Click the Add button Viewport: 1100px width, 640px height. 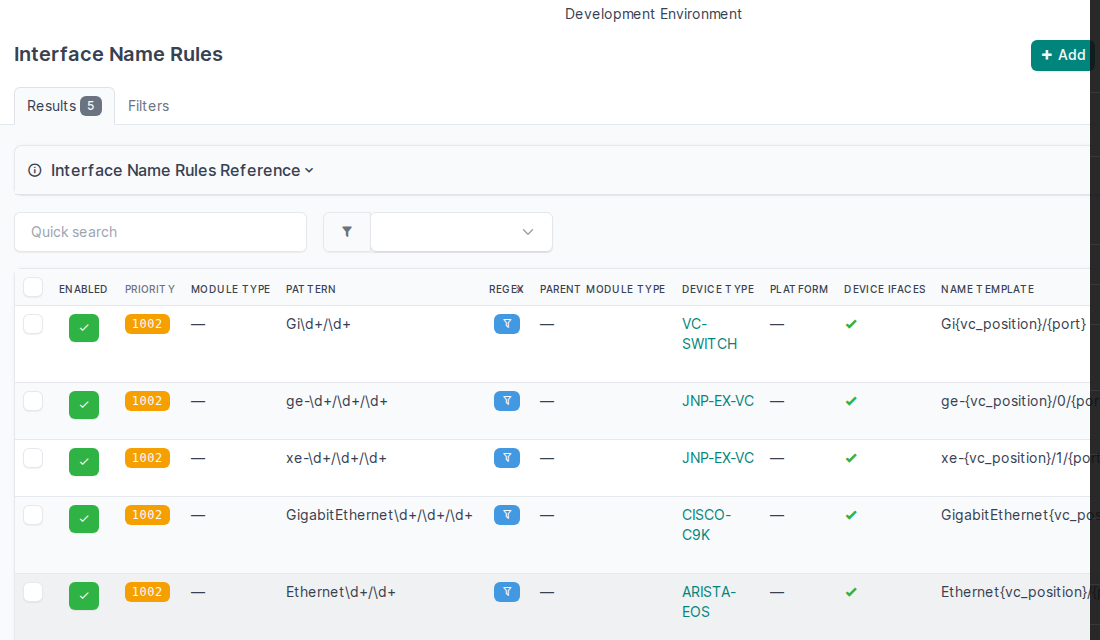tap(1062, 55)
